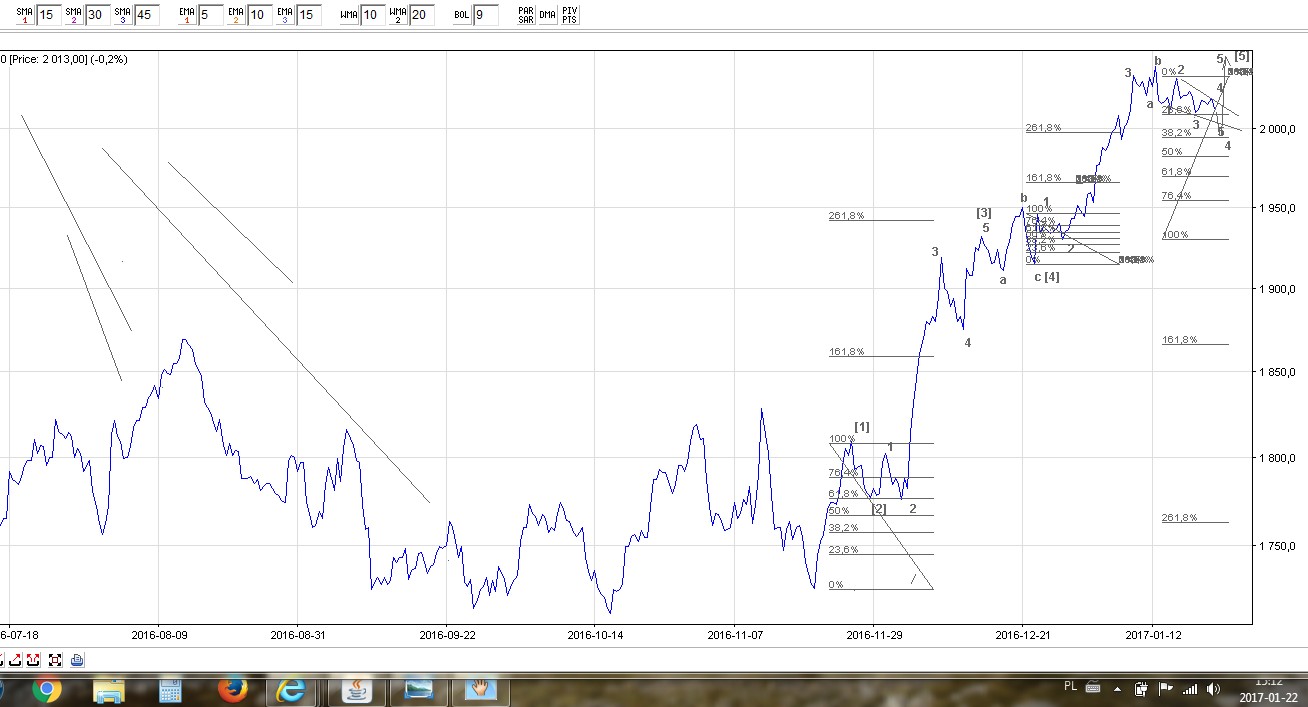Edit the EMA 3 period field showing 15
Viewport: 1308px width, 707px height.
click(x=308, y=15)
